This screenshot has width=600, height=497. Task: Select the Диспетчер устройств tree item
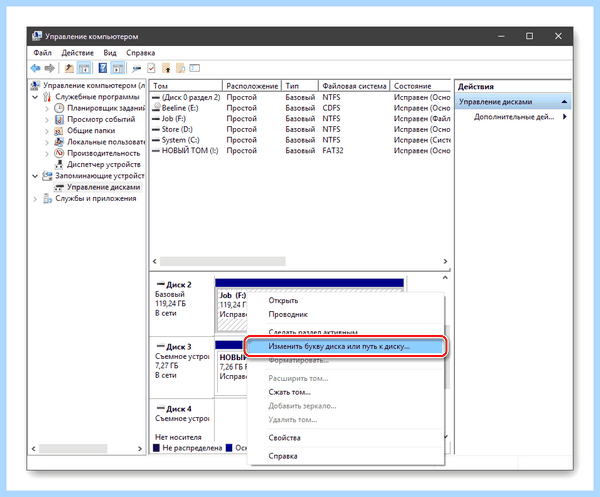pos(104,165)
